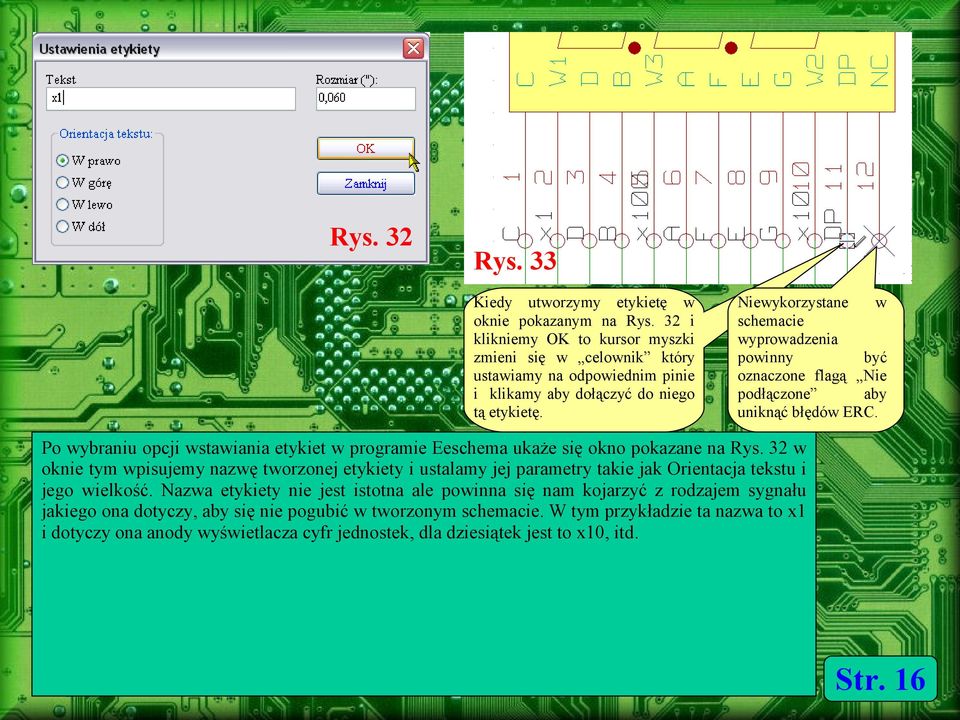
Task: Select the 'W dół' orientation option
Action: (x=81, y=227)
